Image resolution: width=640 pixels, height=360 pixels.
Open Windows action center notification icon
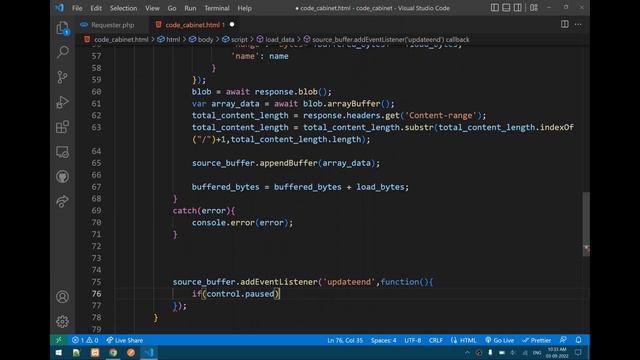point(578,353)
